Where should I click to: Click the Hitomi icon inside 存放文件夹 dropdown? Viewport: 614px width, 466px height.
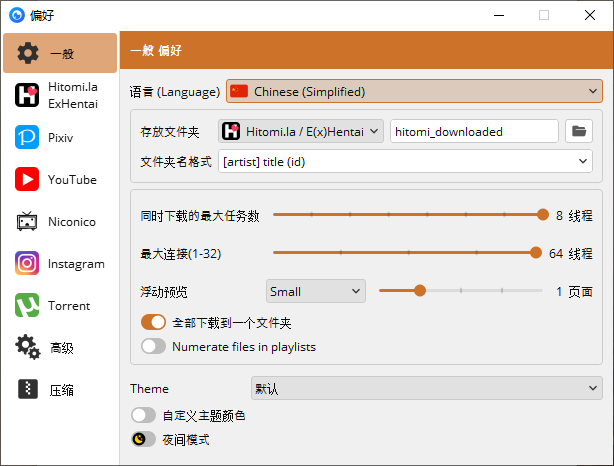pos(231,131)
